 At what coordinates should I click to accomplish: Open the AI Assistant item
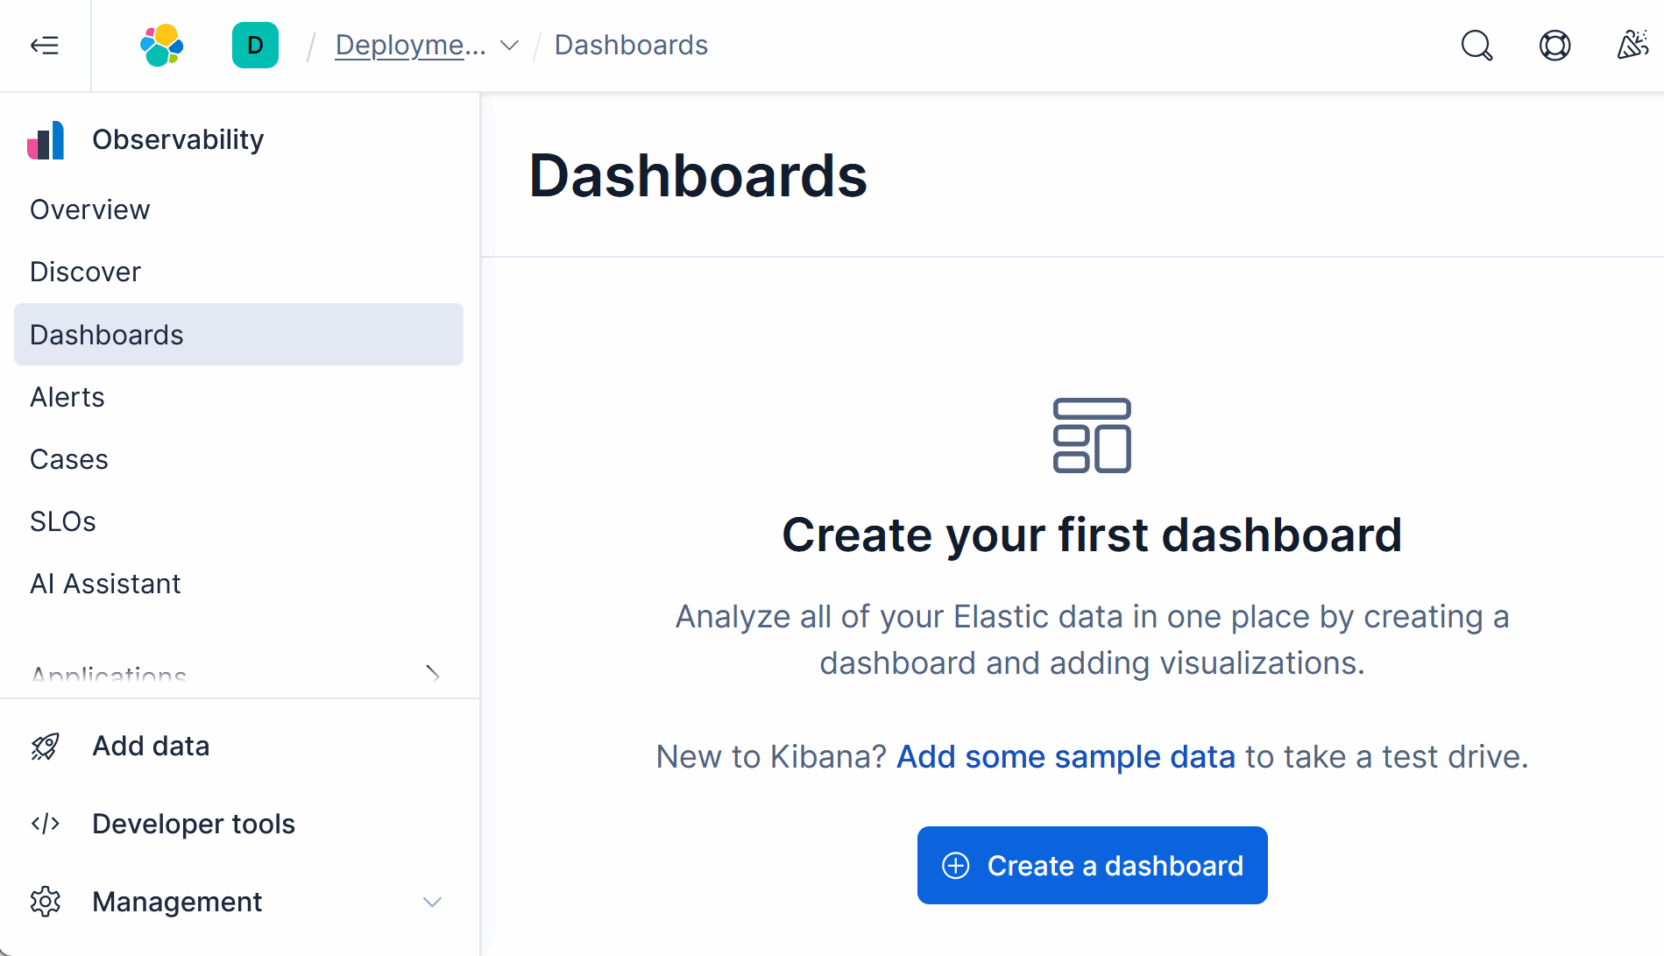click(105, 584)
